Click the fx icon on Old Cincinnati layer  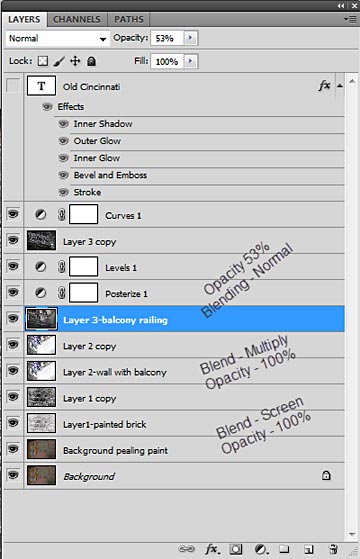(324, 86)
